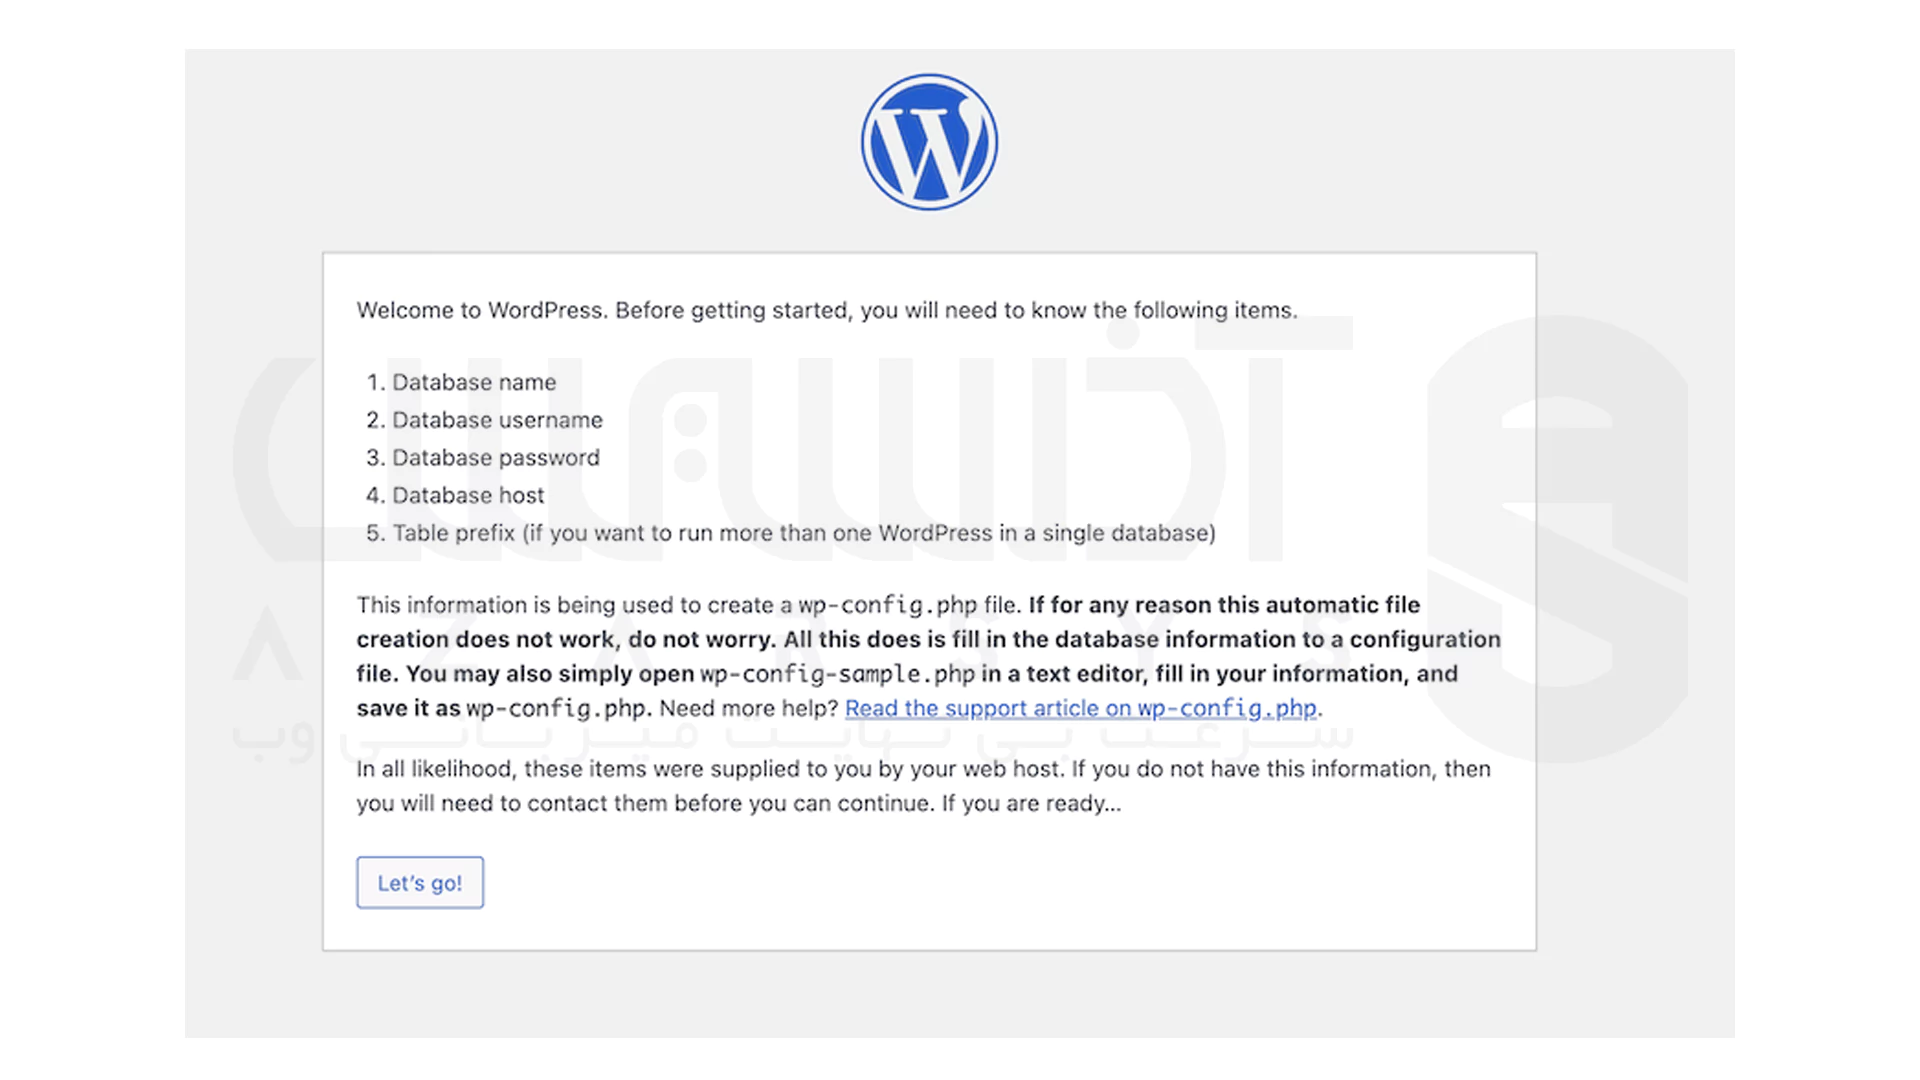Screen dimensions: 1920x1080
Task: Click the "Database name" list item
Action: 473,382
